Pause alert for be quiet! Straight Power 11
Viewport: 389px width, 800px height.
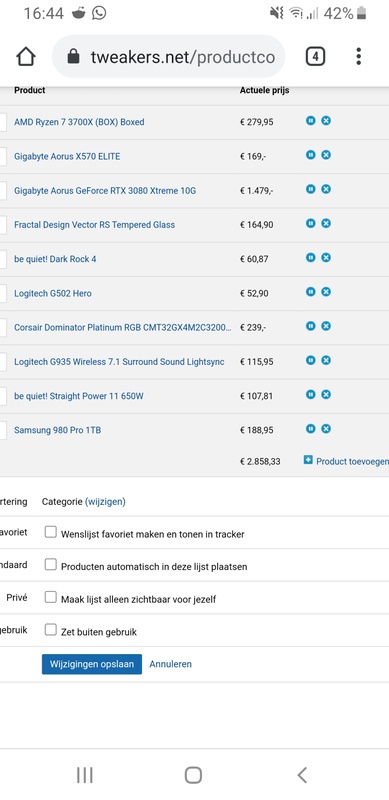pyautogui.click(x=310, y=394)
